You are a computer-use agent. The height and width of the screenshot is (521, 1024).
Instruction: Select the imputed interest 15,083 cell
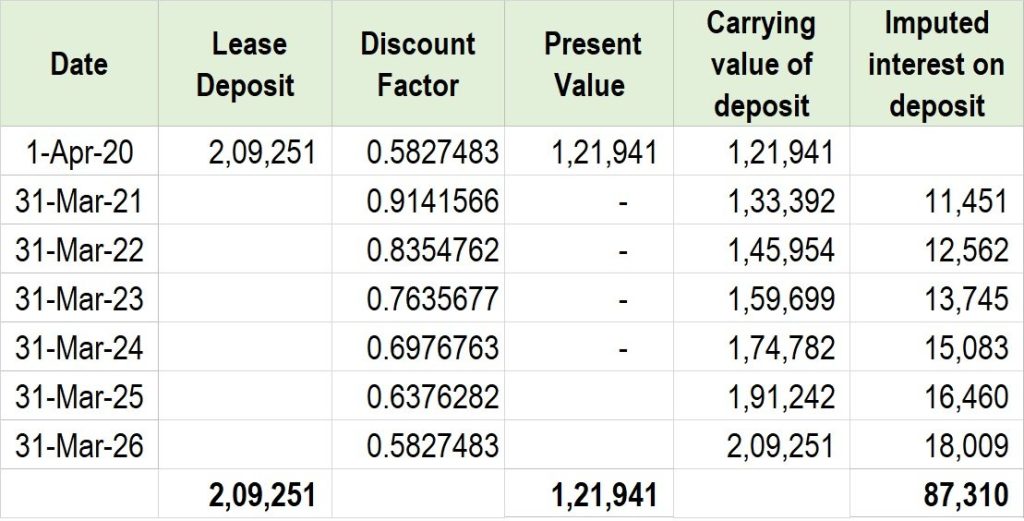click(965, 348)
